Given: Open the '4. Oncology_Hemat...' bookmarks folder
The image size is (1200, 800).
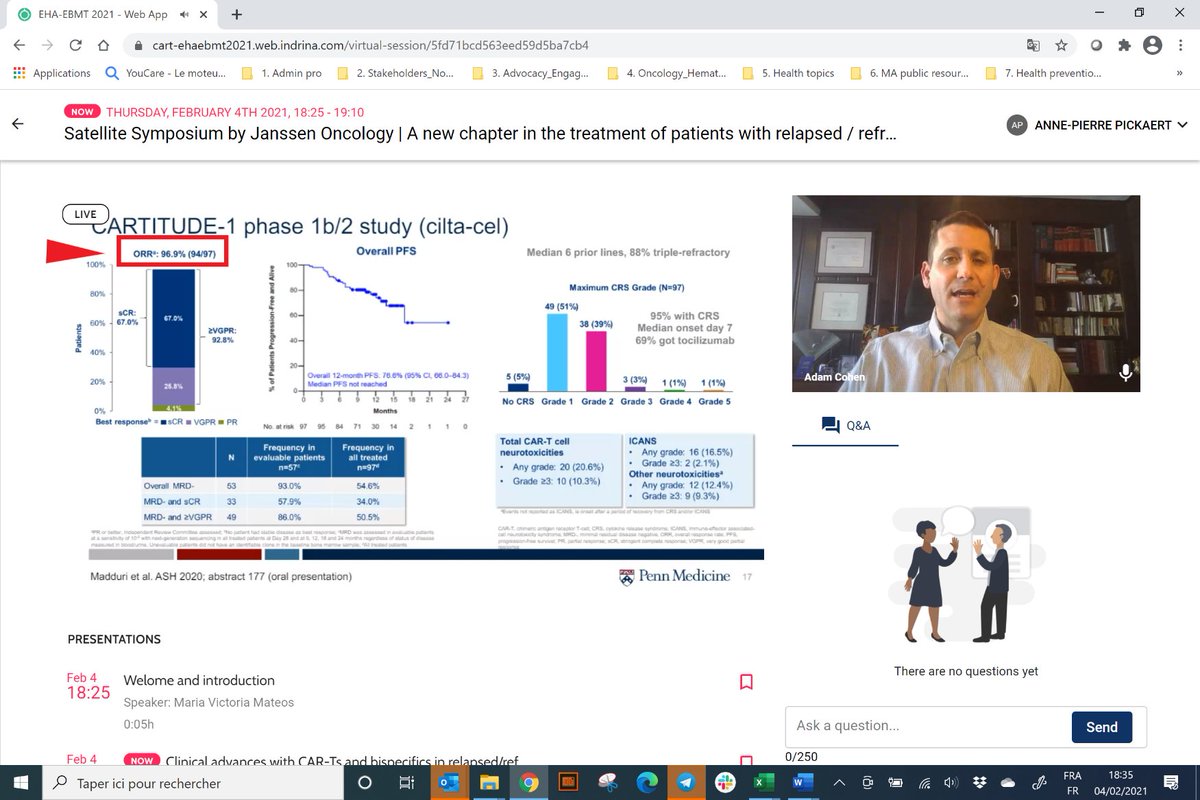Looking at the screenshot, I should (665, 73).
